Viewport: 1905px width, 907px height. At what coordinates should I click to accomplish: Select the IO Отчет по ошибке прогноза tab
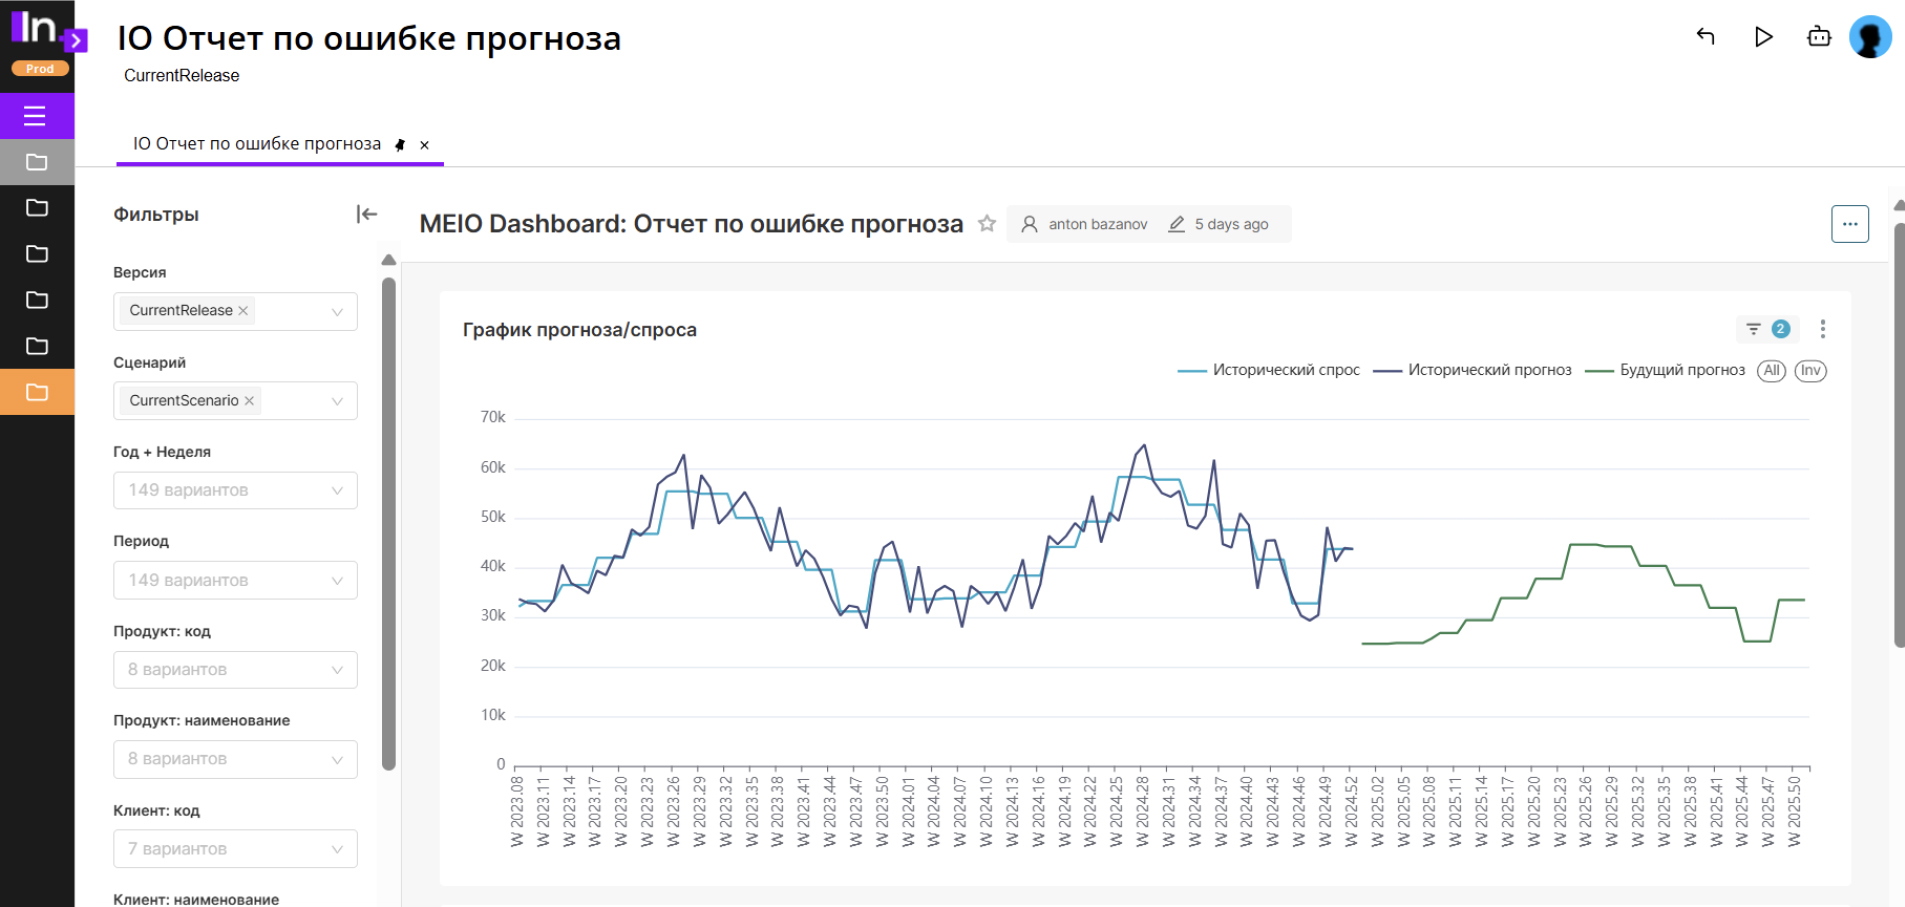[x=257, y=144]
